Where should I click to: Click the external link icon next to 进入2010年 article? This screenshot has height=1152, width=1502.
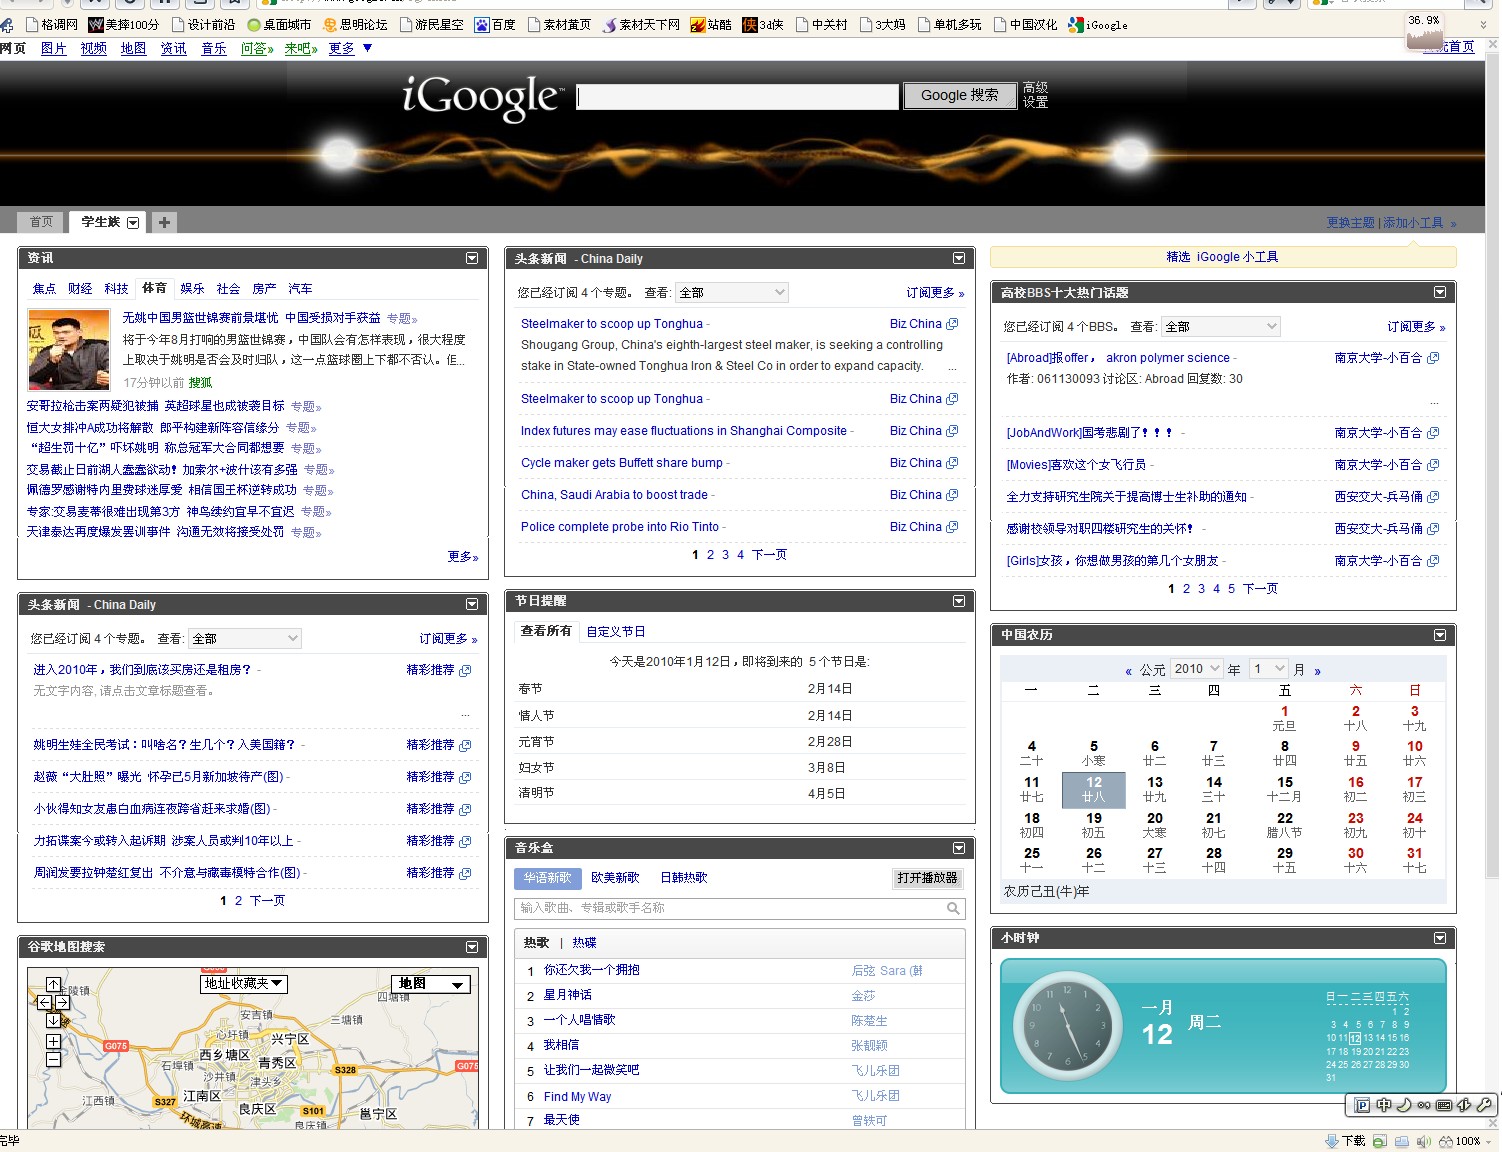click(x=465, y=670)
